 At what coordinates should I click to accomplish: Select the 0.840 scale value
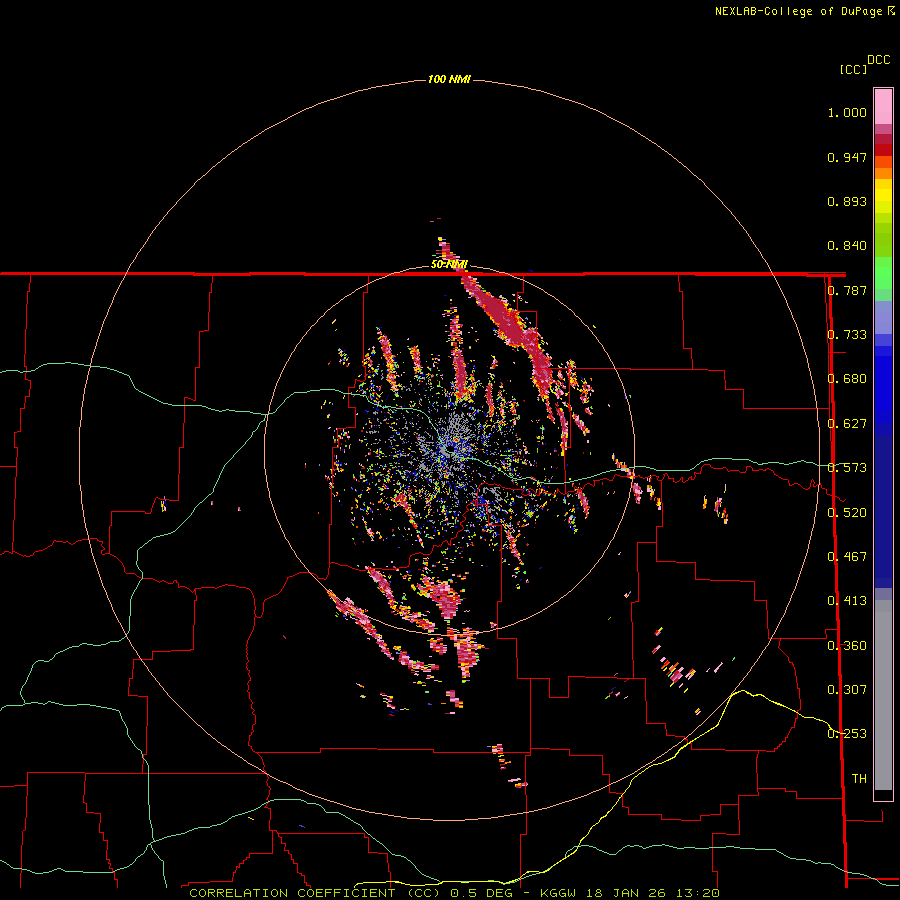point(847,246)
